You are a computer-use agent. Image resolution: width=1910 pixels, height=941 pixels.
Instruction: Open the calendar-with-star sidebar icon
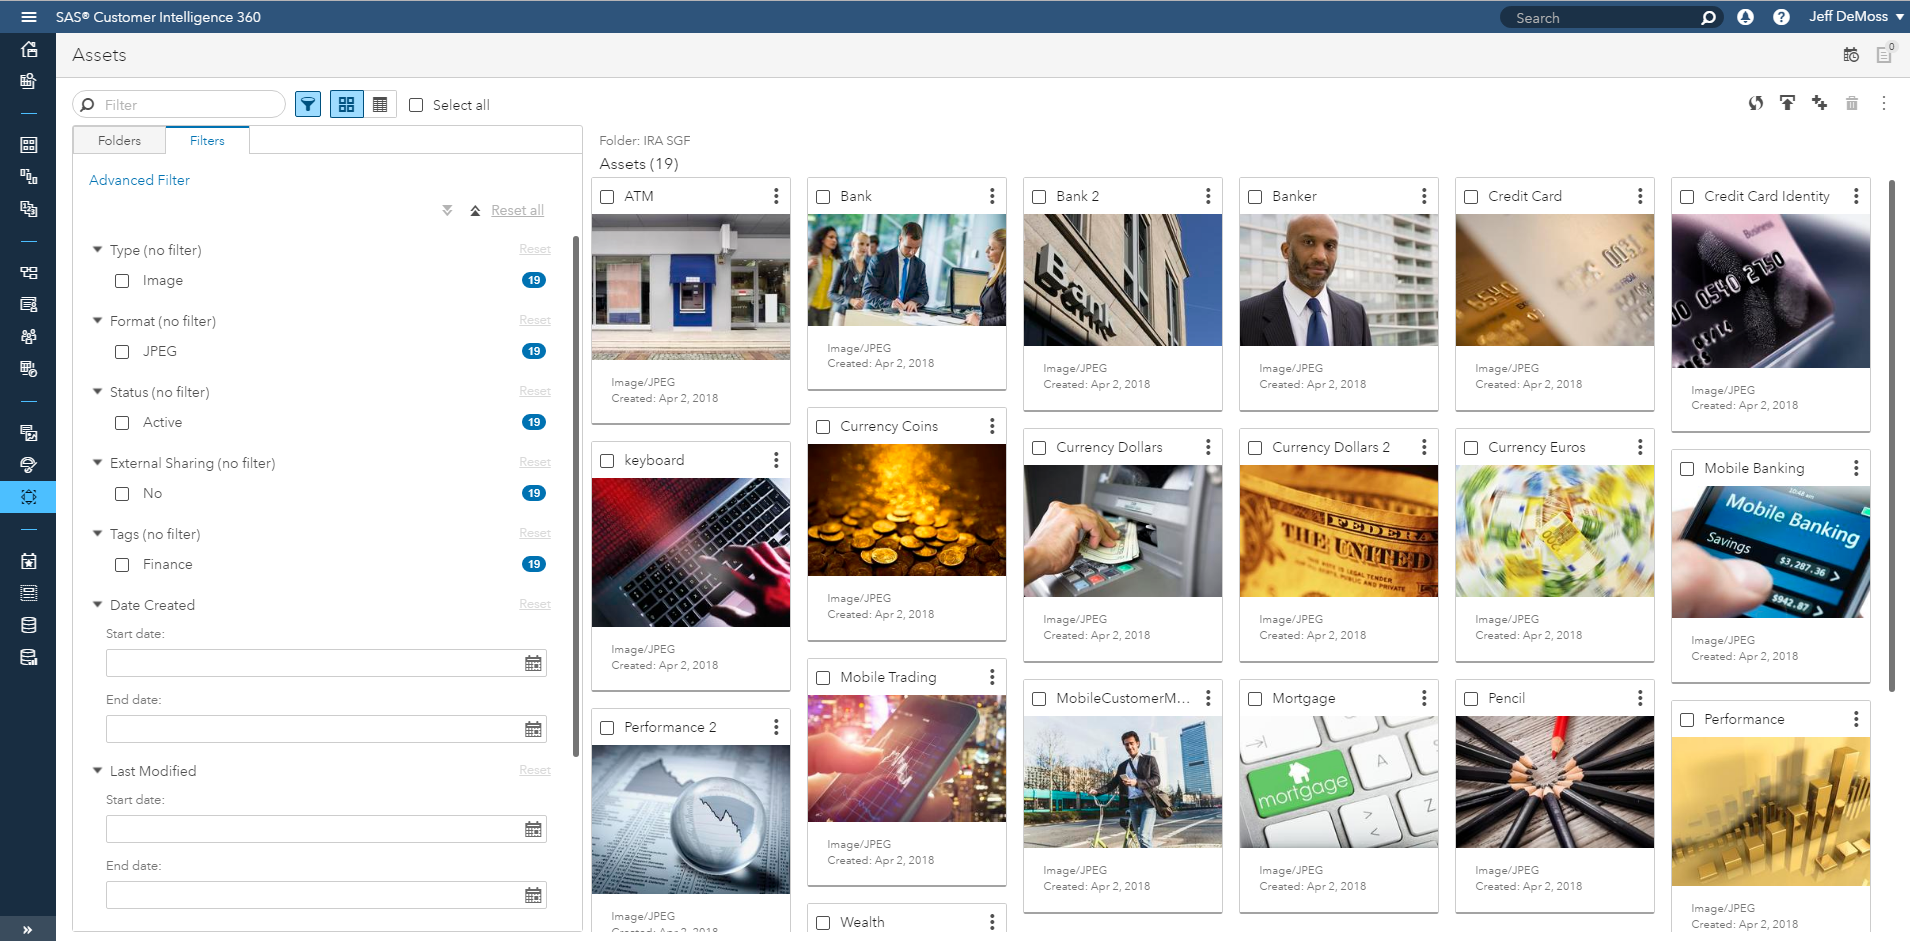[x=29, y=561]
